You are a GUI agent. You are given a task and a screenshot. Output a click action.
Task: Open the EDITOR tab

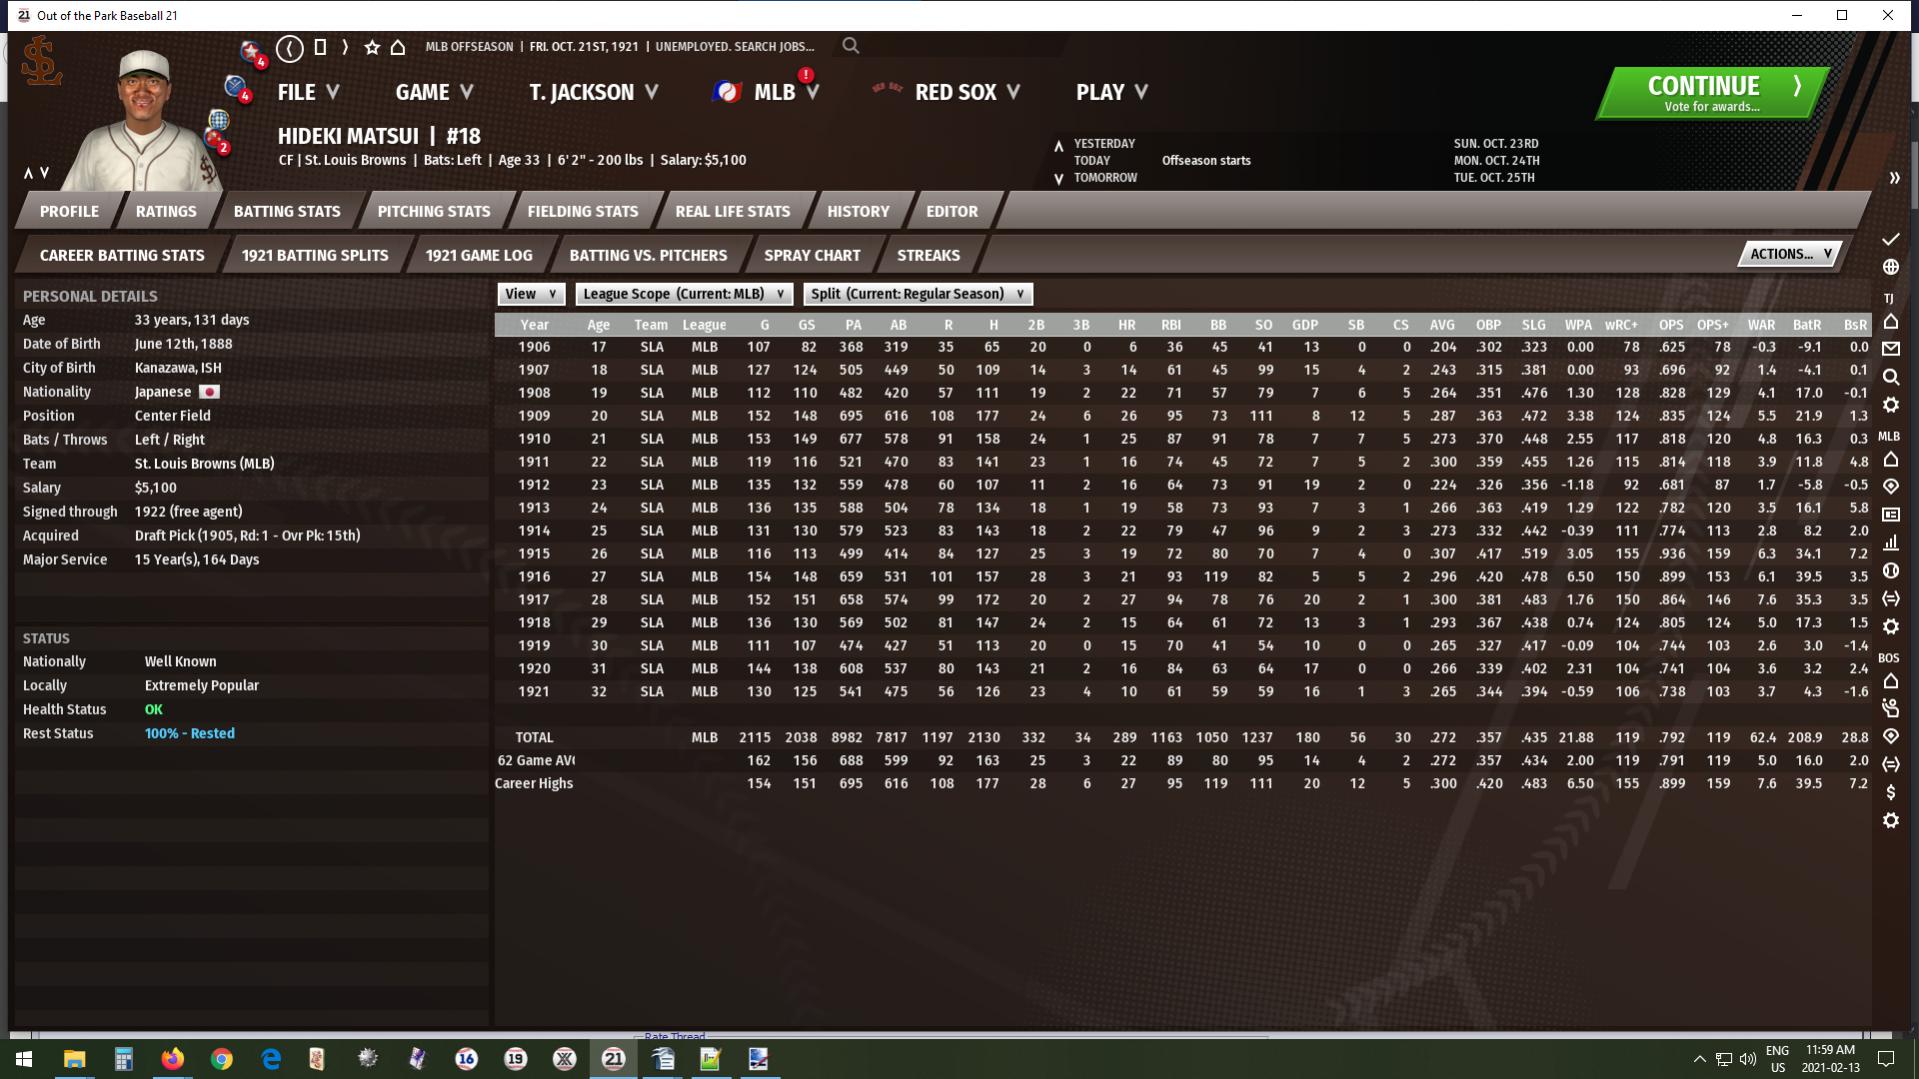tap(952, 211)
